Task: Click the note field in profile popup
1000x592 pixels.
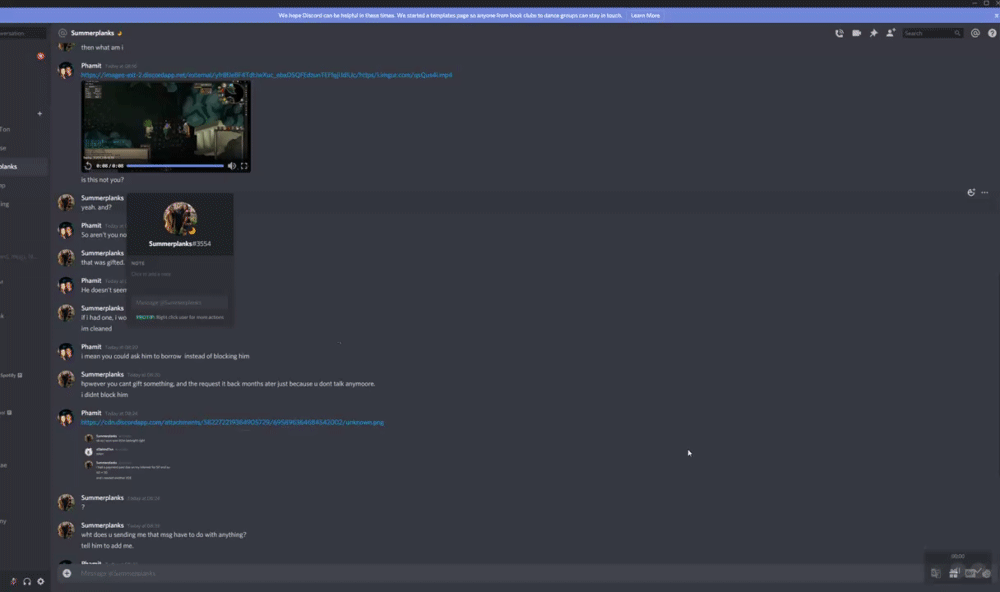Action: 179,274
